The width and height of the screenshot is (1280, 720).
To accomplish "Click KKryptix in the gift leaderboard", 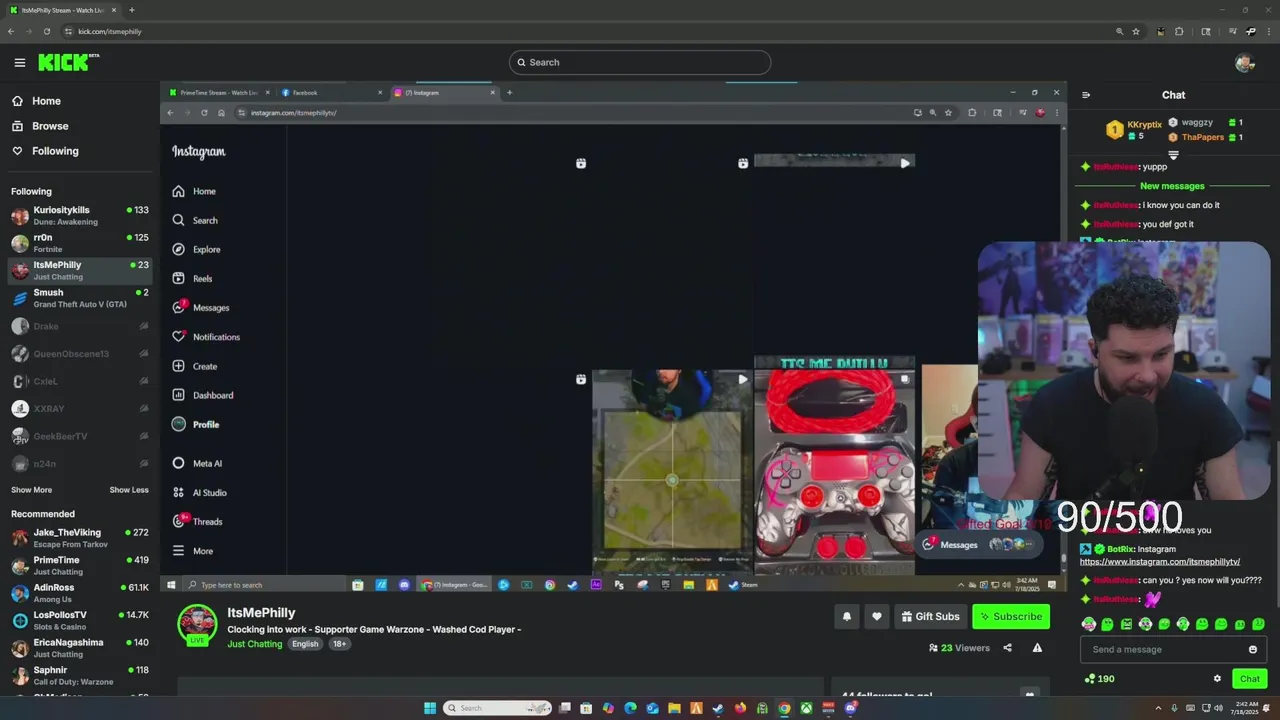I will 1144,125.
